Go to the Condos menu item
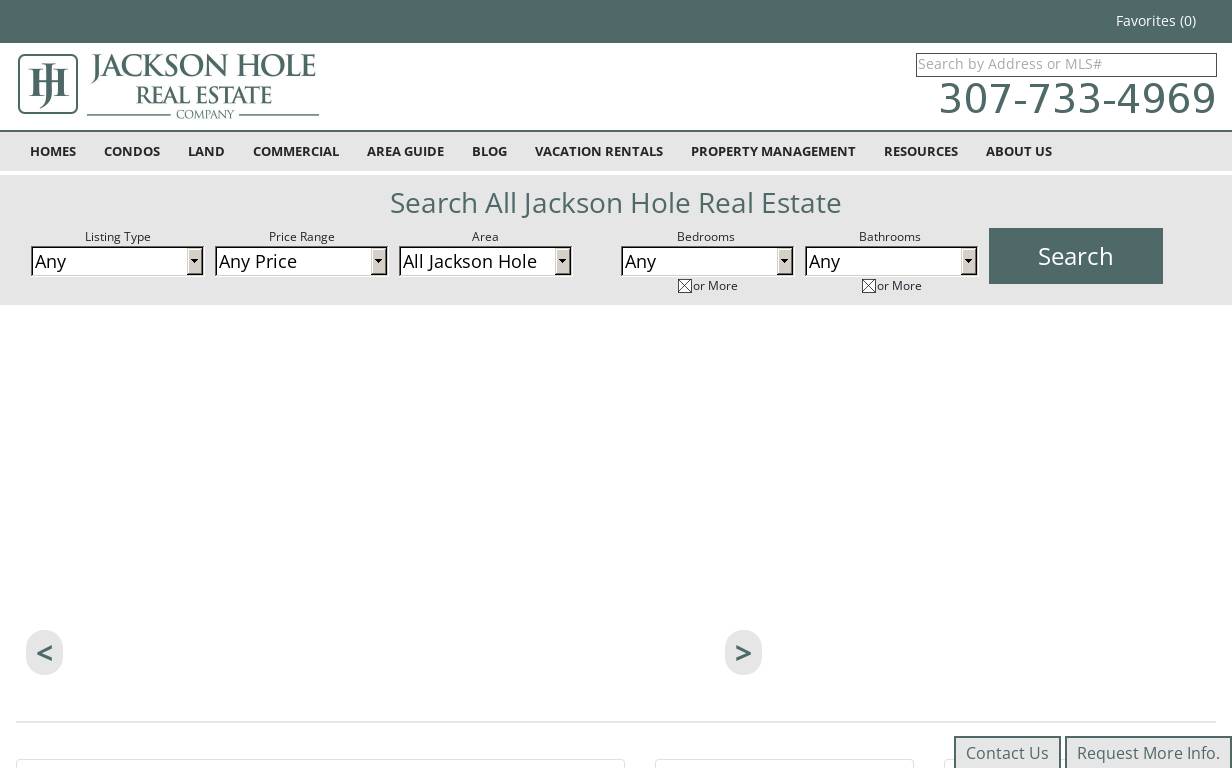The width and height of the screenshot is (1232, 768). pos(132,151)
